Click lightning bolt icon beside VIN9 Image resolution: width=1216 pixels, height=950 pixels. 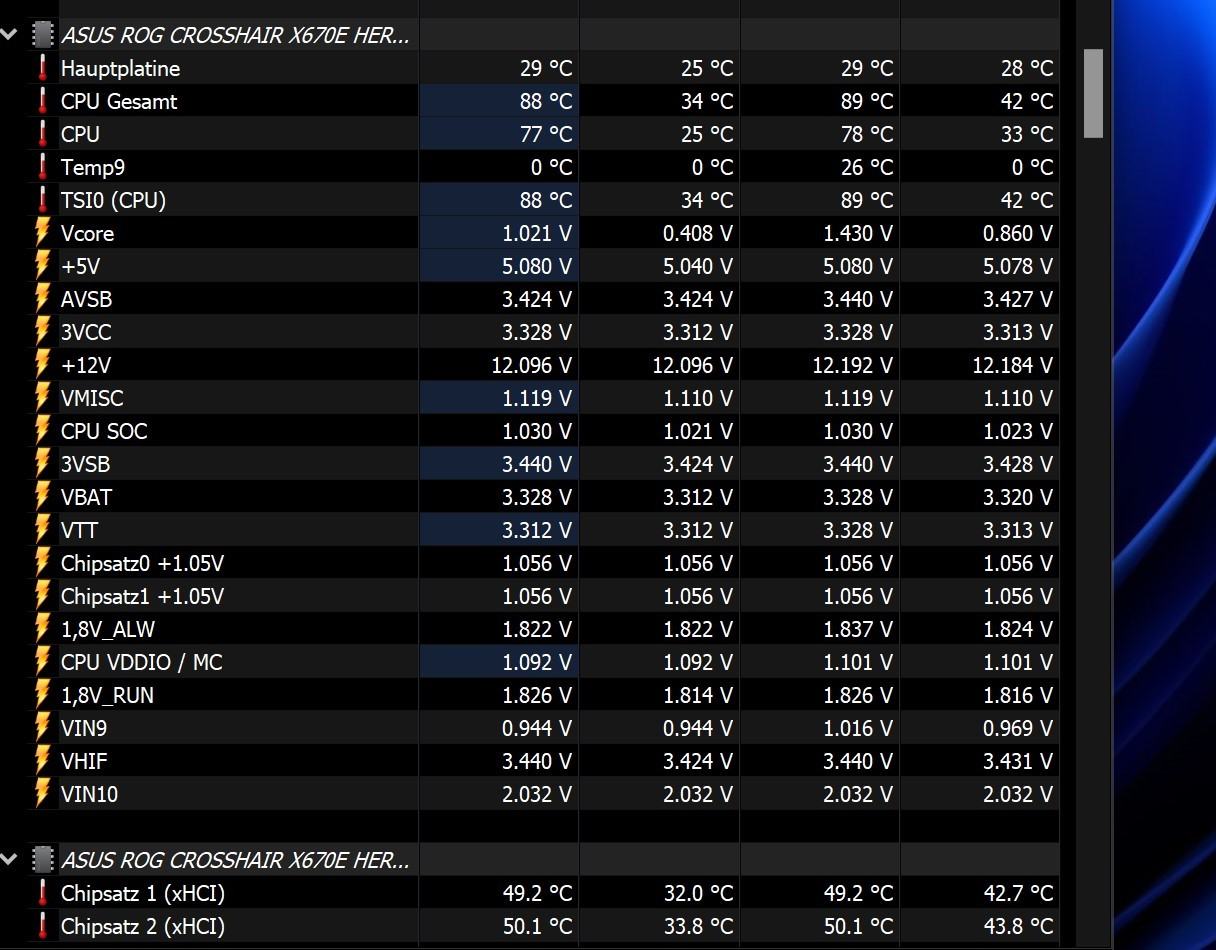pos(42,728)
